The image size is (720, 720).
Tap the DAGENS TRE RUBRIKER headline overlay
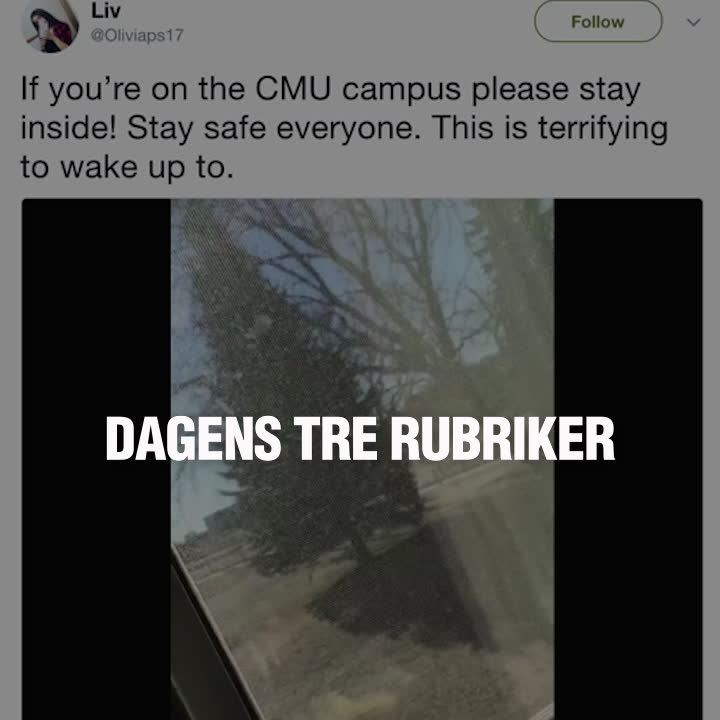[x=360, y=439]
